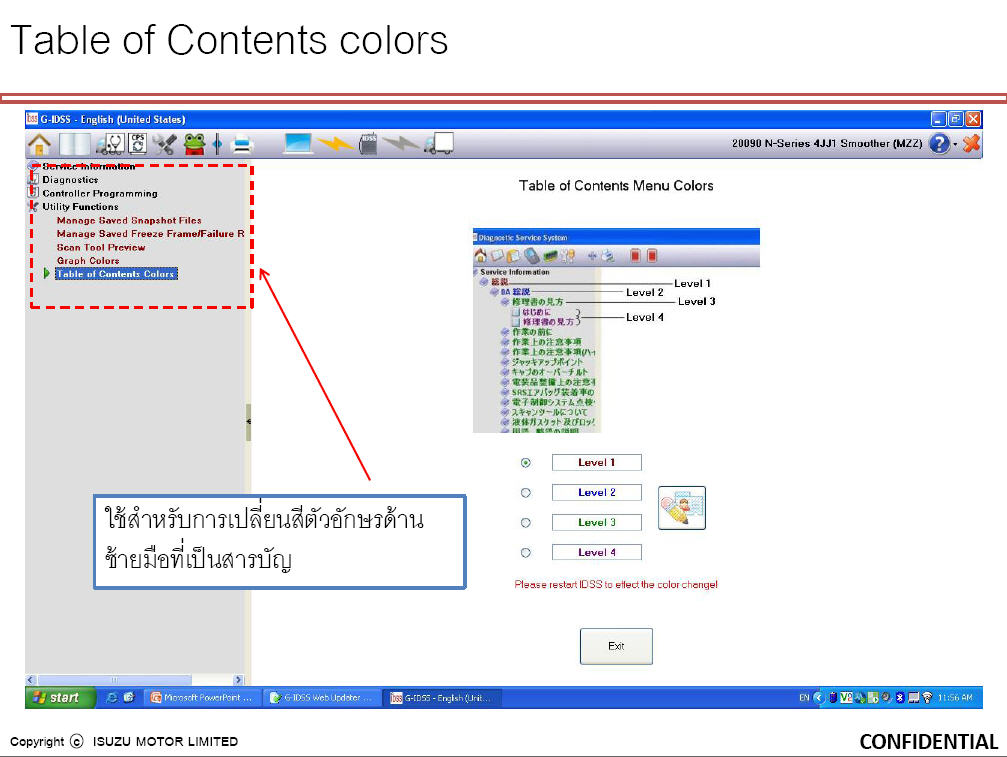The width and height of the screenshot is (1007, 757).
Task: Click the Bluetooth tray icon
Action: (900, 697)
